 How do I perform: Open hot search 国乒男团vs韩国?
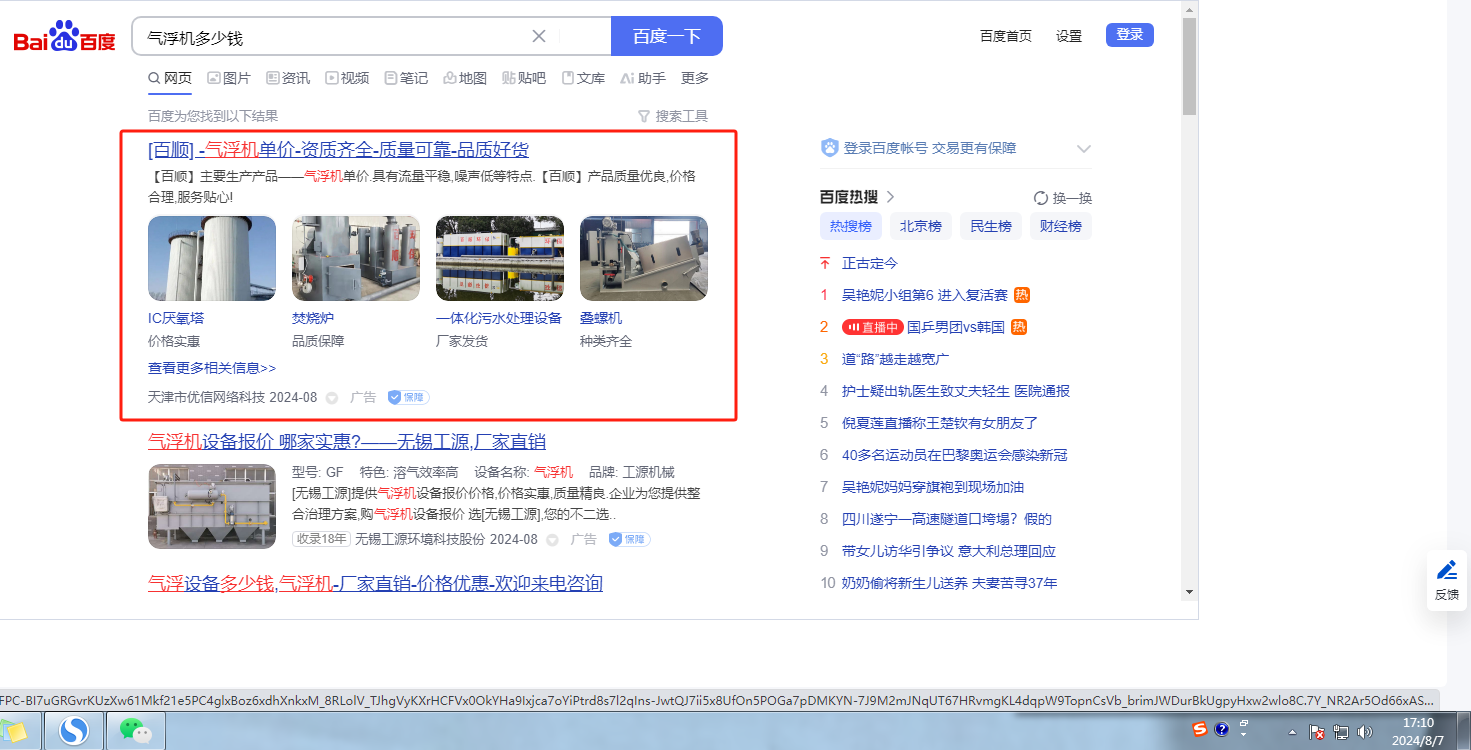[956, 327]
